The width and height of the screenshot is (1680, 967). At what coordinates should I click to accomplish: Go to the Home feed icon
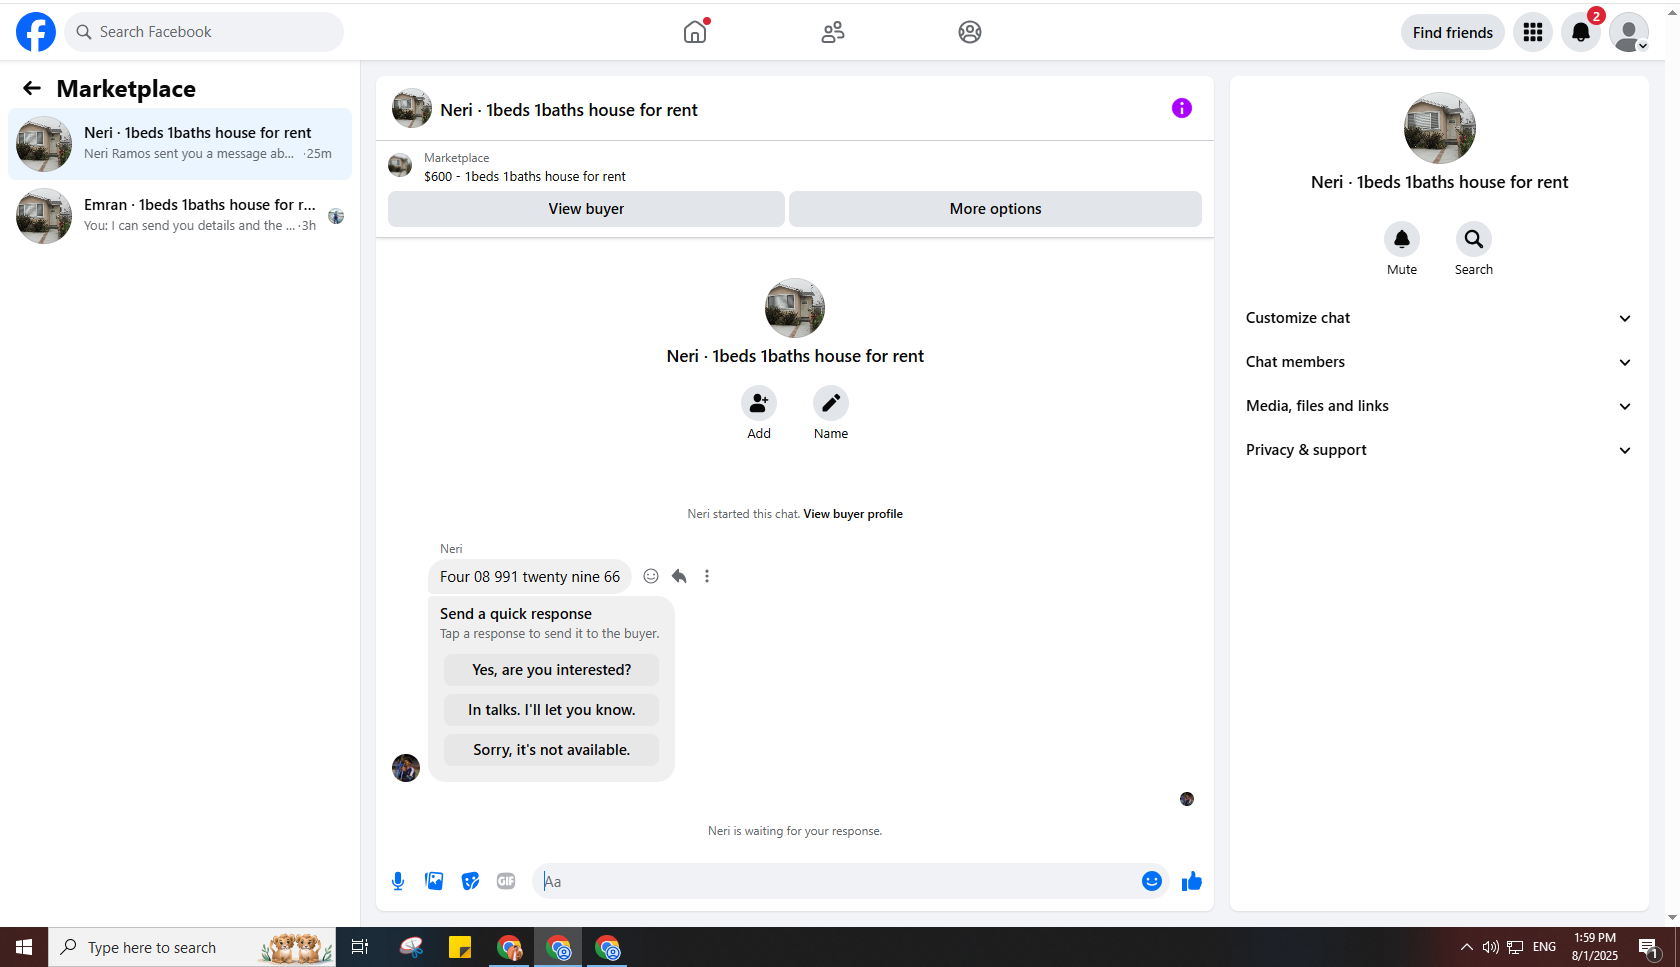click(x=695, y=32)
